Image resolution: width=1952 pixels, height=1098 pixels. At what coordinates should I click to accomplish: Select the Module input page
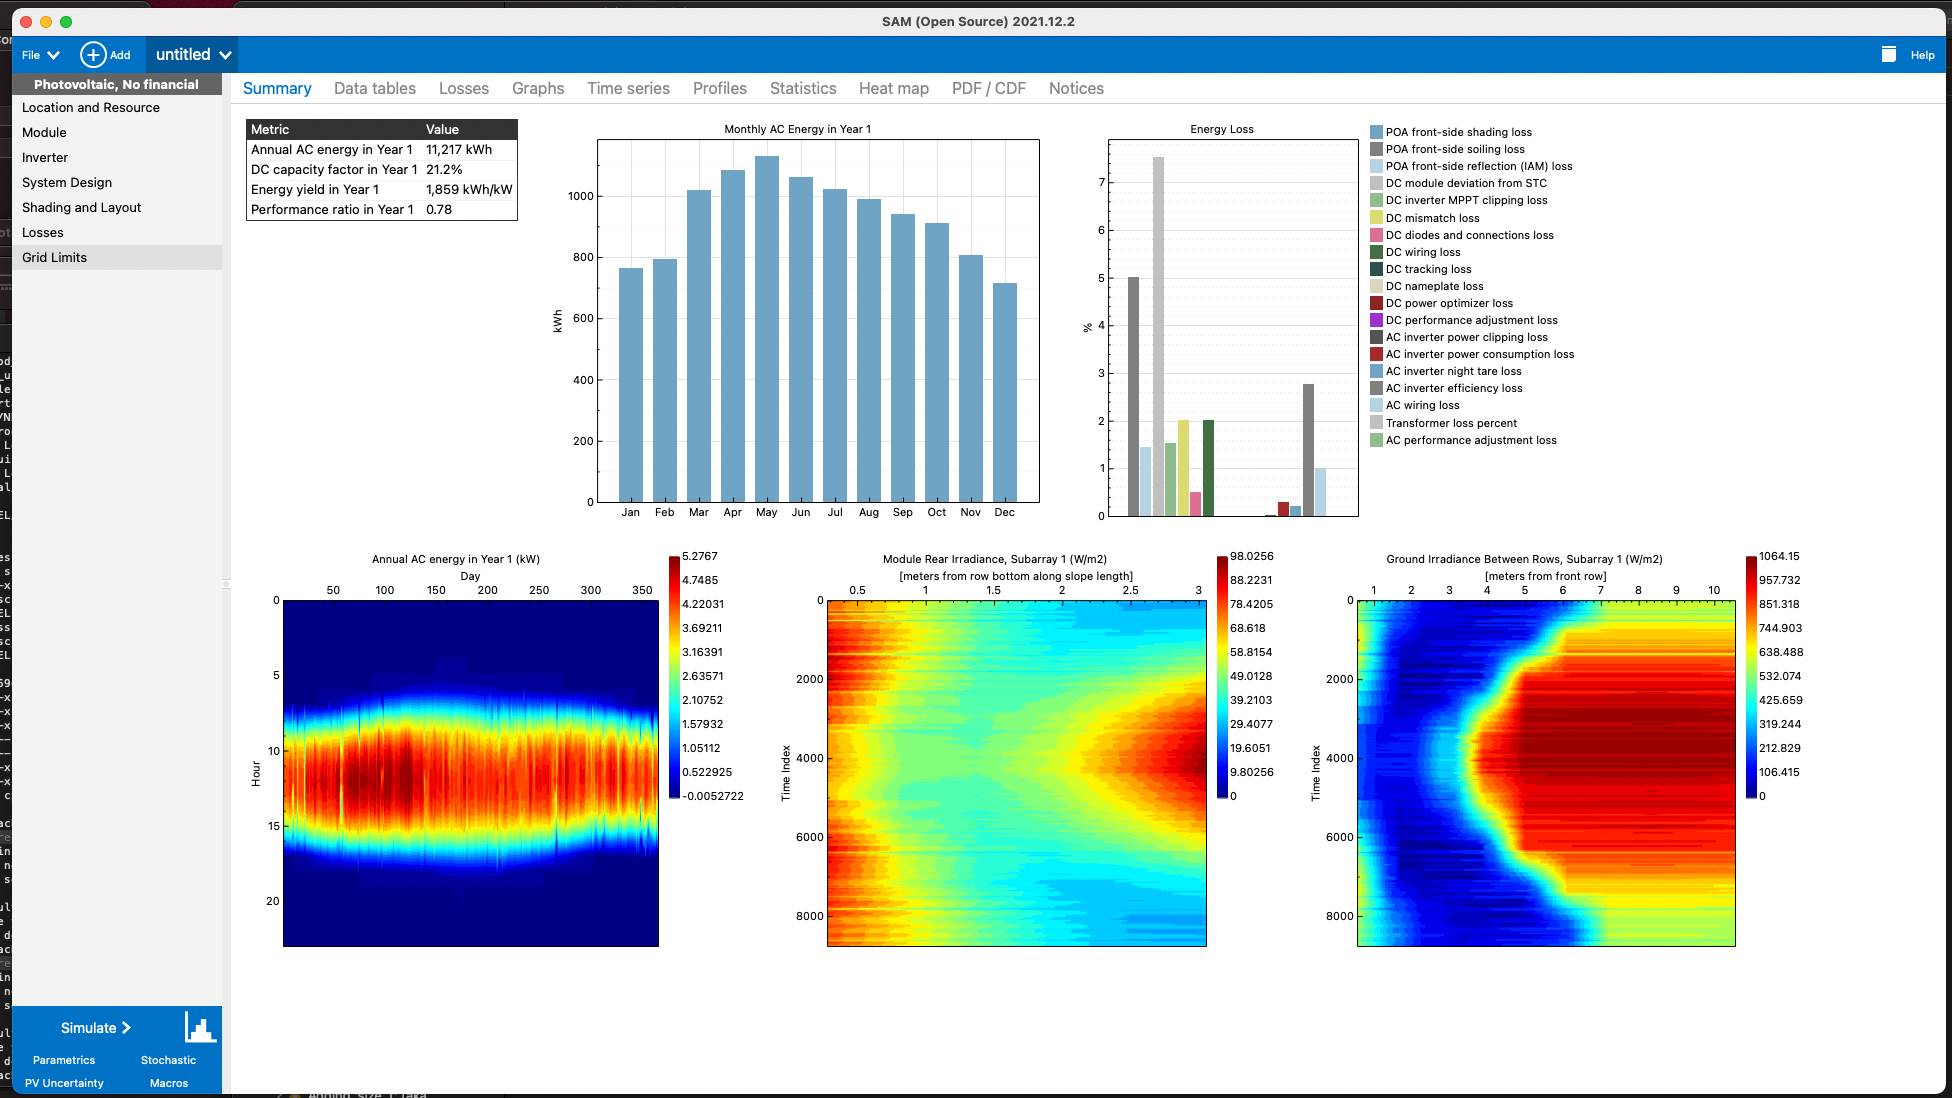[x=46, y=132]
